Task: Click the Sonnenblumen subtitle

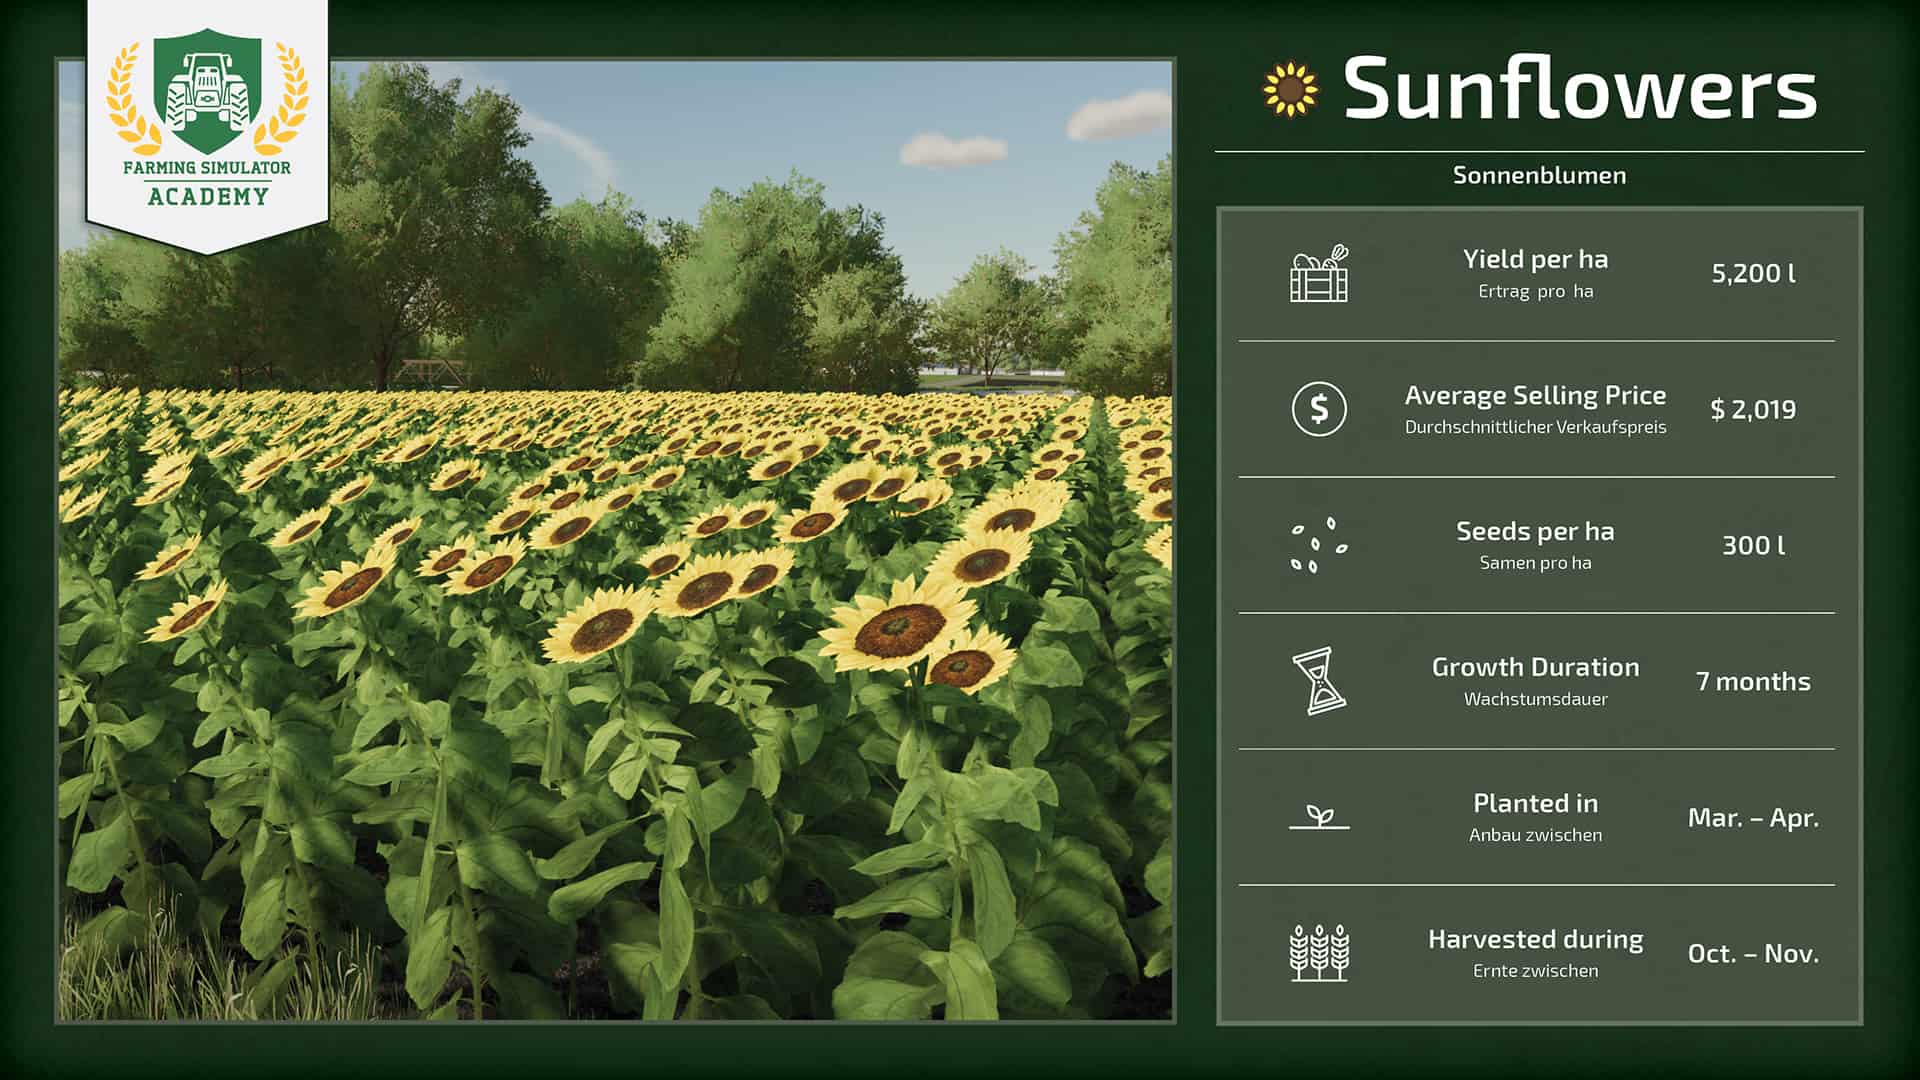Action: click(1539, 176)
